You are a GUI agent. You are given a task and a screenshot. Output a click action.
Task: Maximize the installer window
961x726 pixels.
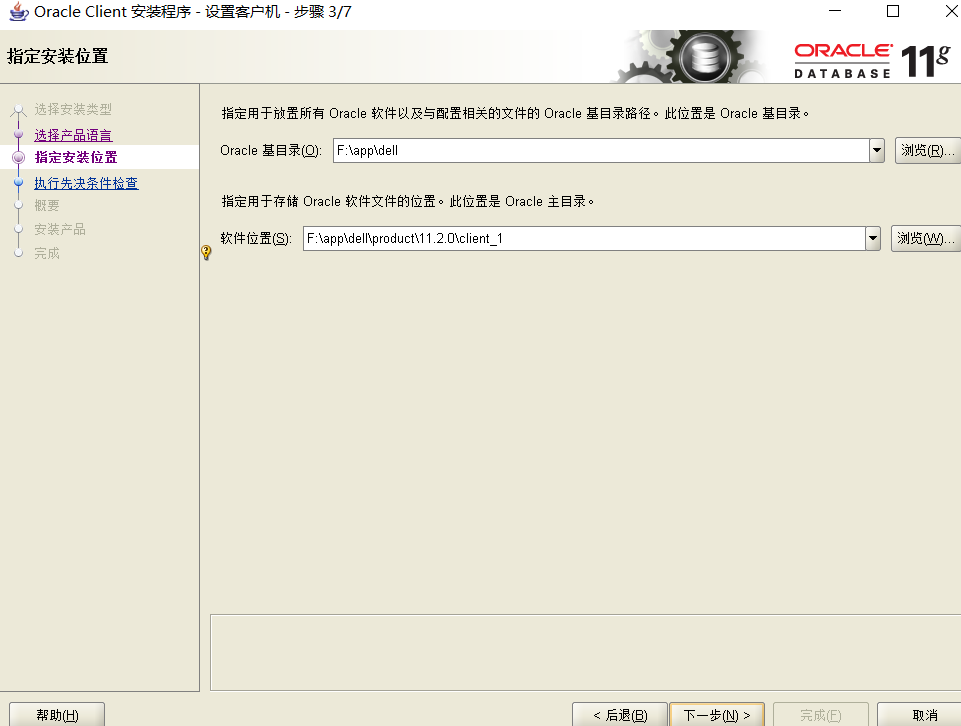pyautogui.click(x=893, y=11)
